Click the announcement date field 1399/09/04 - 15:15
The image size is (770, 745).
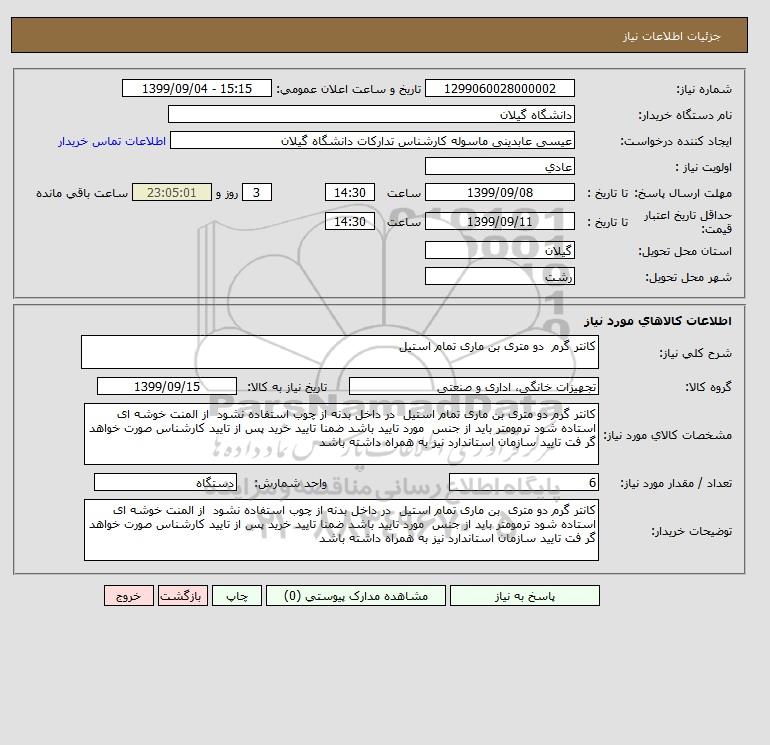197,88
